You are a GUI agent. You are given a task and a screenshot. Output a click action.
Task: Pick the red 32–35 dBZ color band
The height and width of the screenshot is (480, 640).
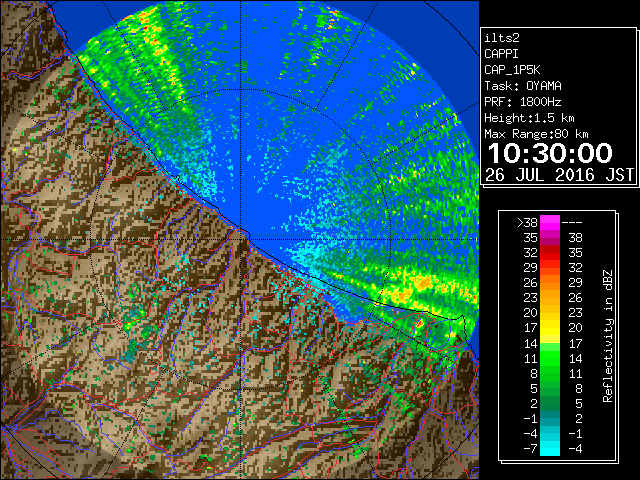click(550, 253)
